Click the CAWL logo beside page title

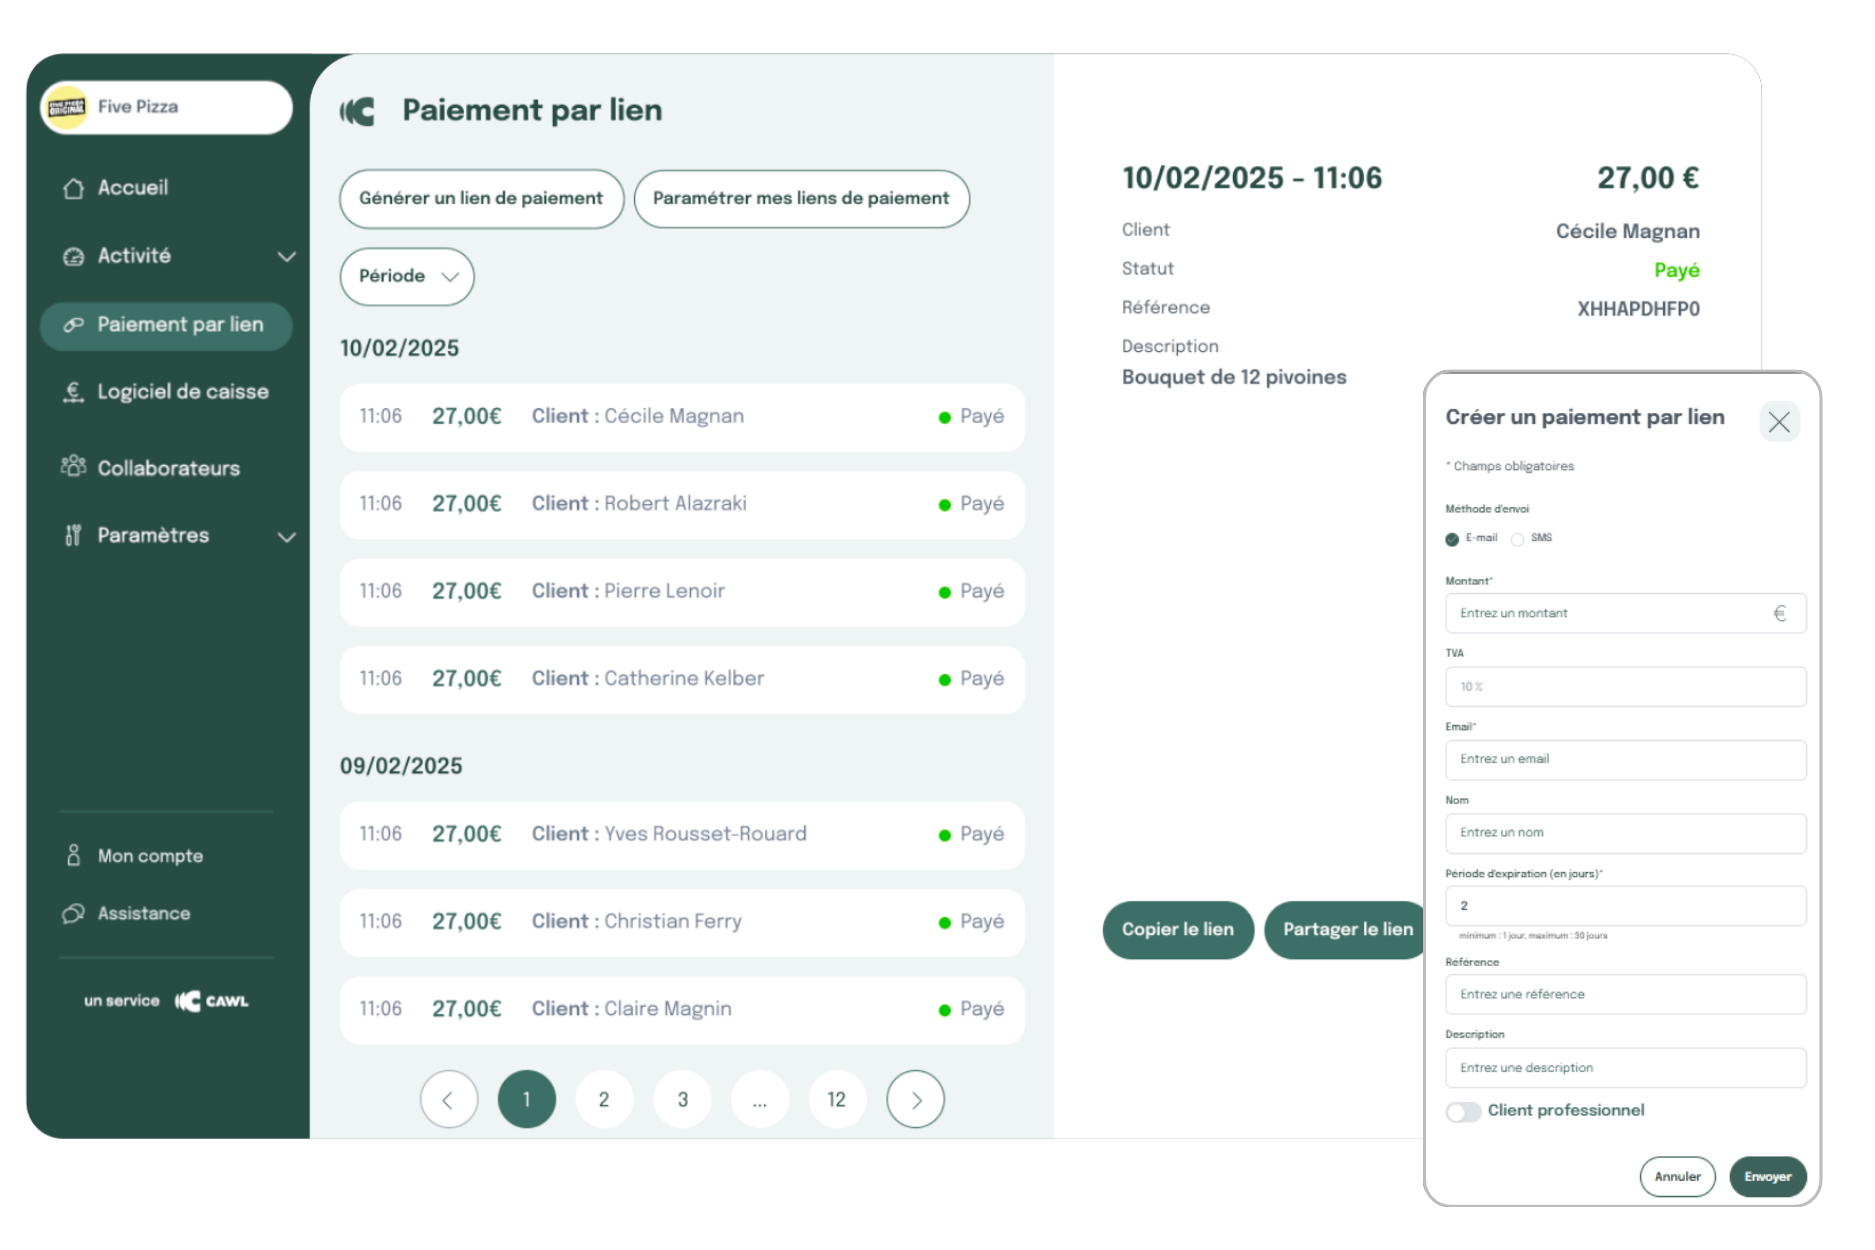click(357, 111)
